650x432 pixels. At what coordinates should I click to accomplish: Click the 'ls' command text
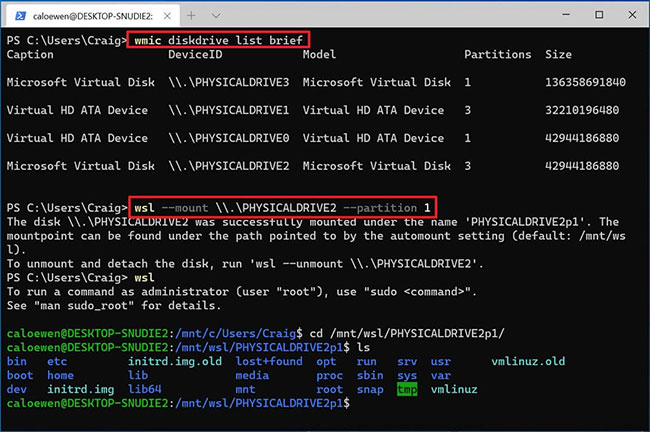click(363, 347)
